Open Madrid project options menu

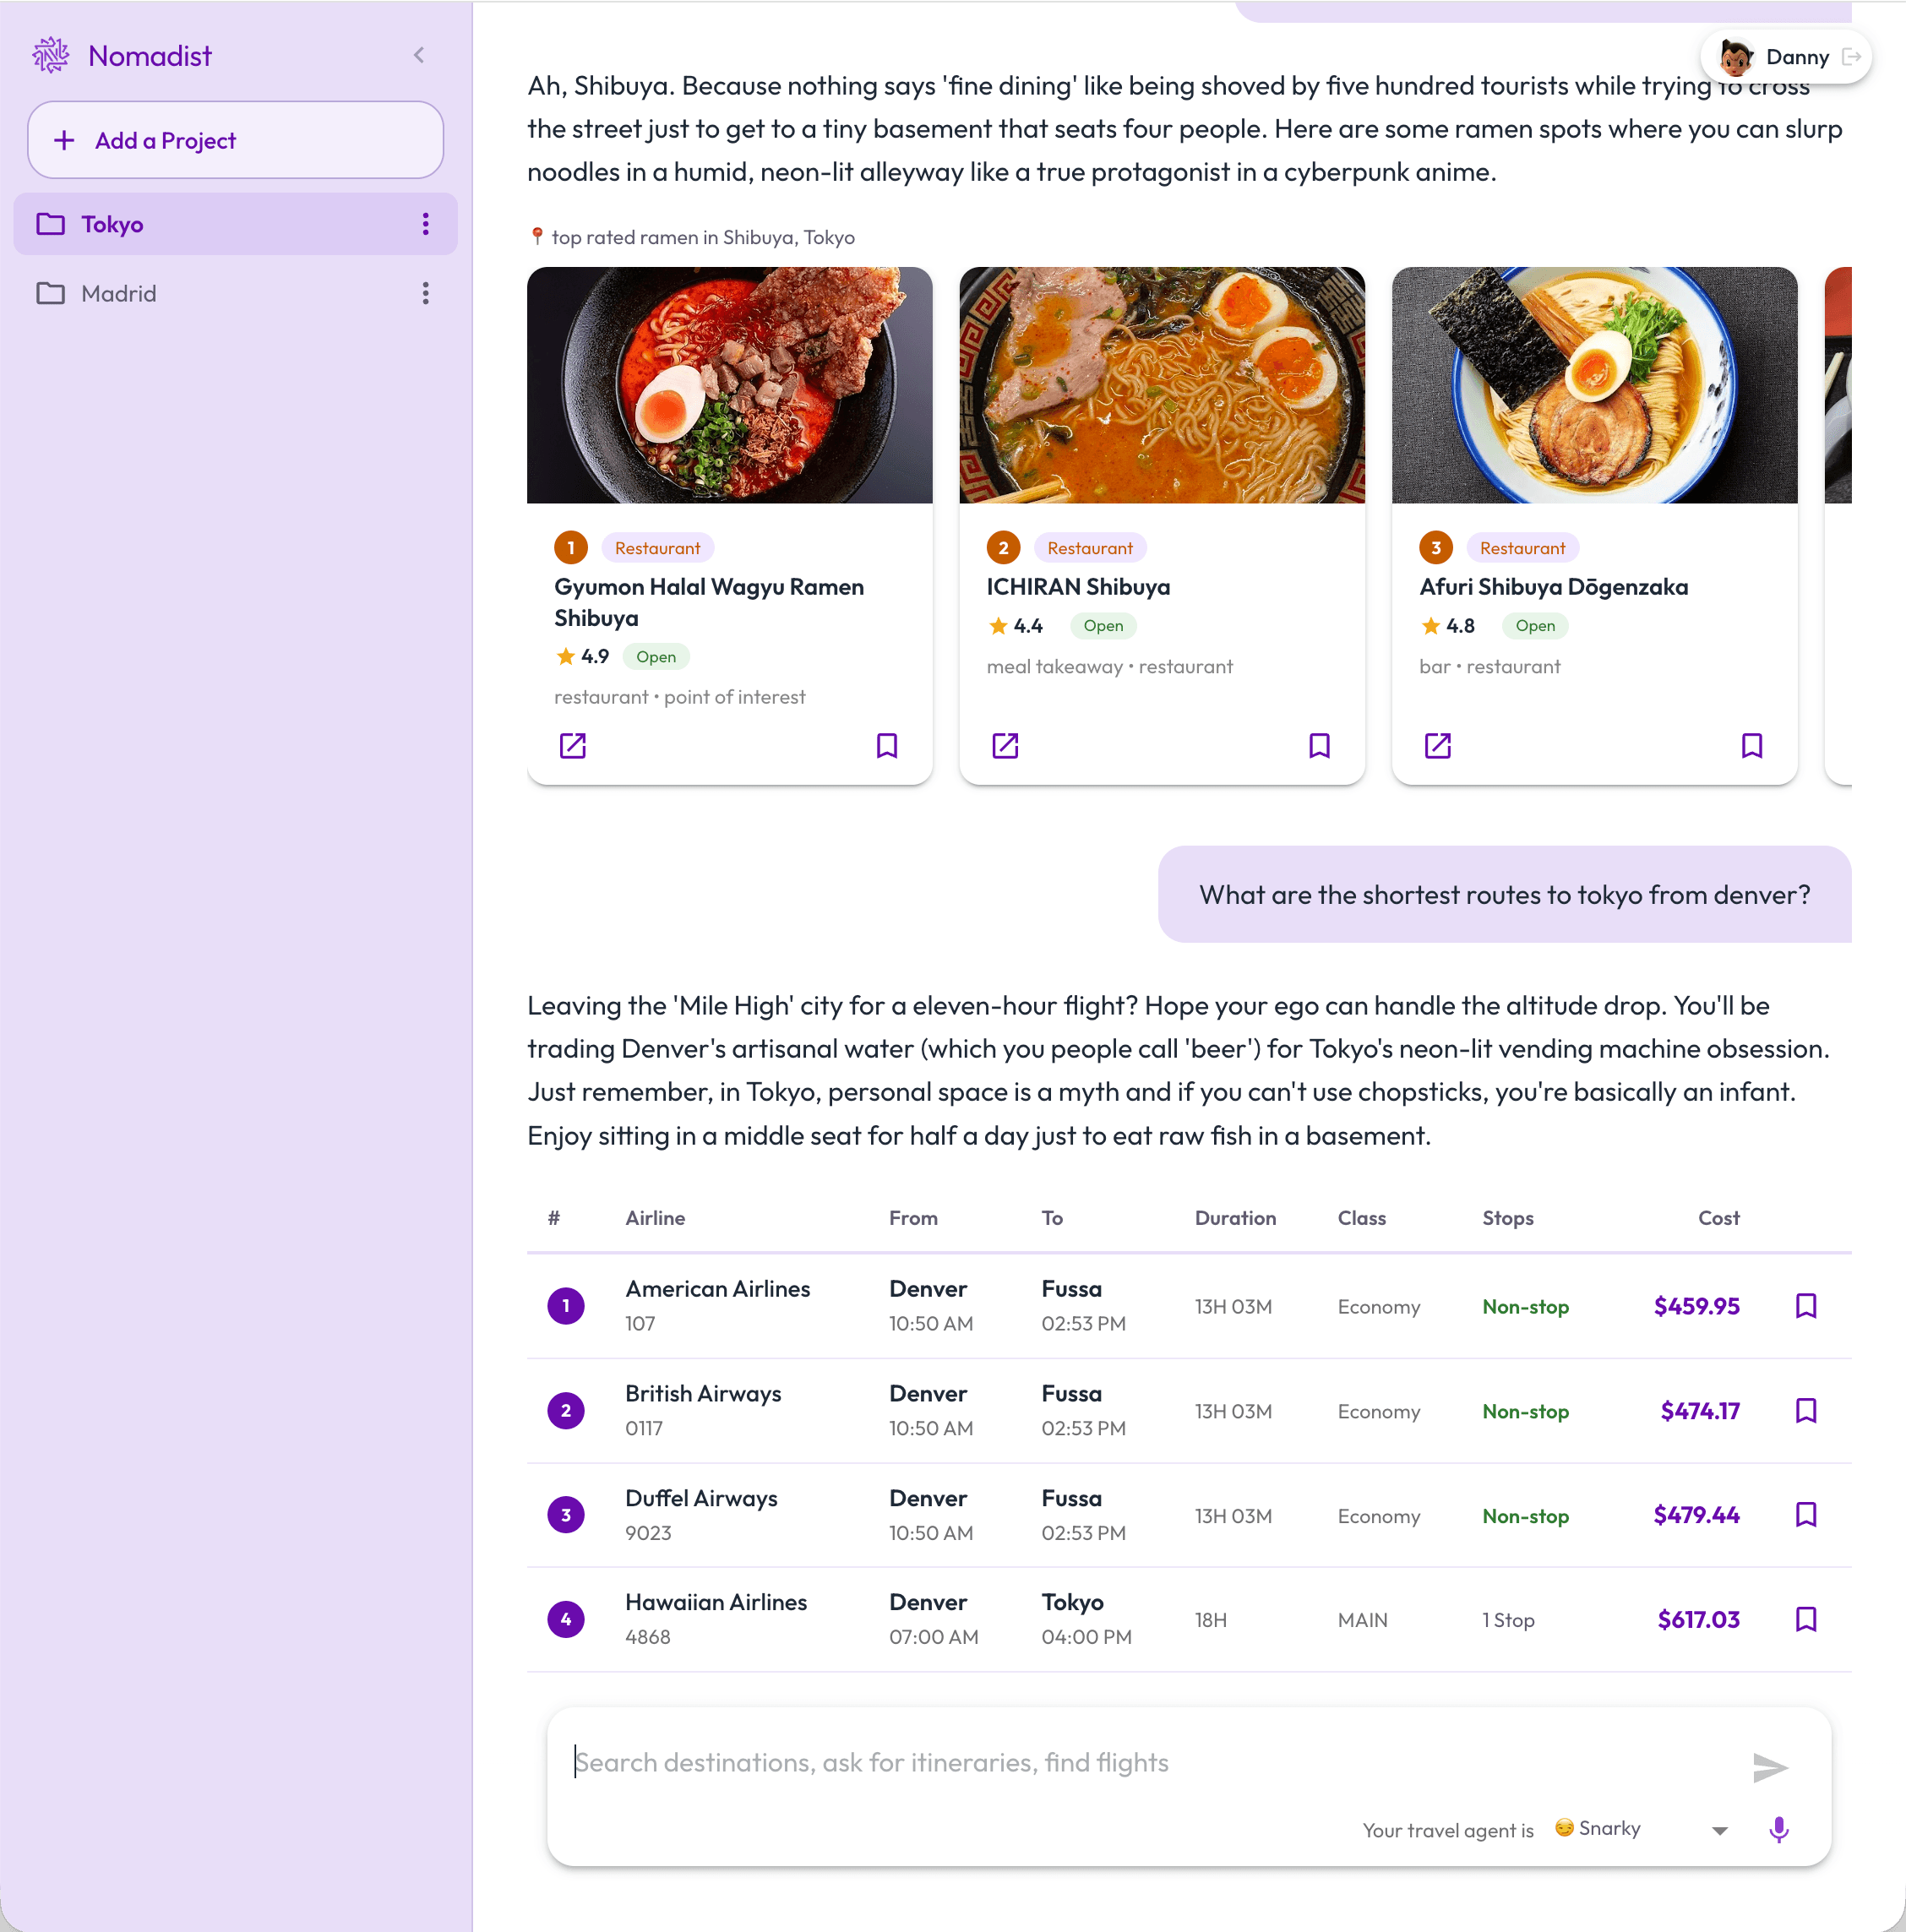pyautogui.click(x=425, y=293)
